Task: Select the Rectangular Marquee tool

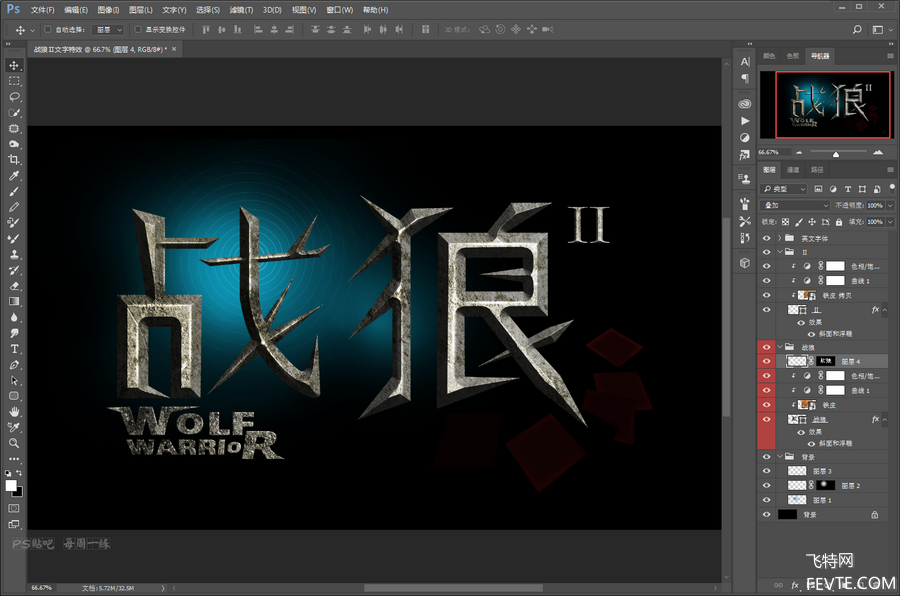Action: pos(14,81)
